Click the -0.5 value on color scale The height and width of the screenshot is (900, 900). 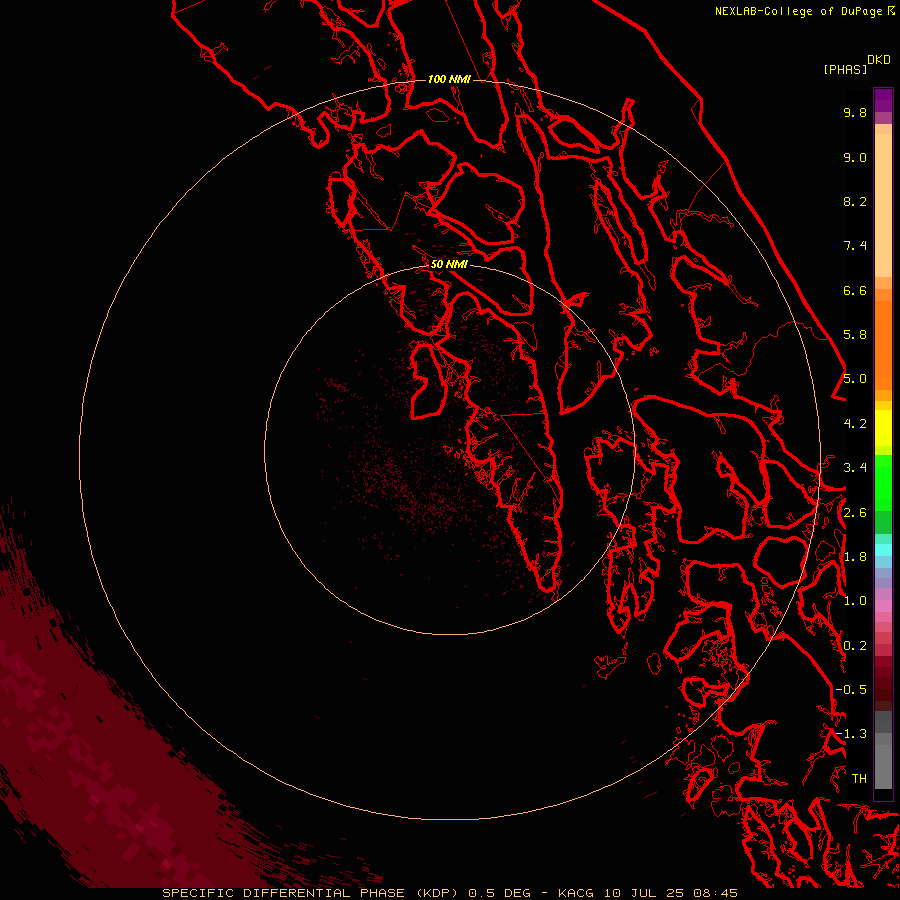click(x=851, y=690)
